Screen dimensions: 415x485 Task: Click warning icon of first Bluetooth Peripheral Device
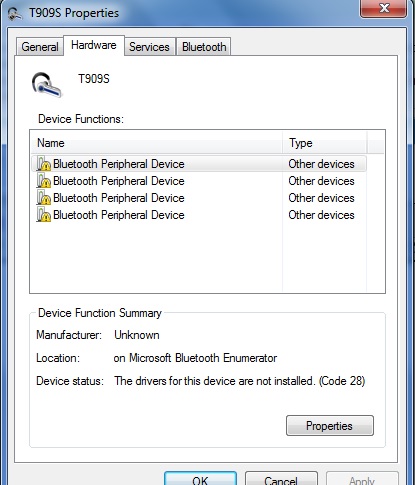click(x=43, y=164)
